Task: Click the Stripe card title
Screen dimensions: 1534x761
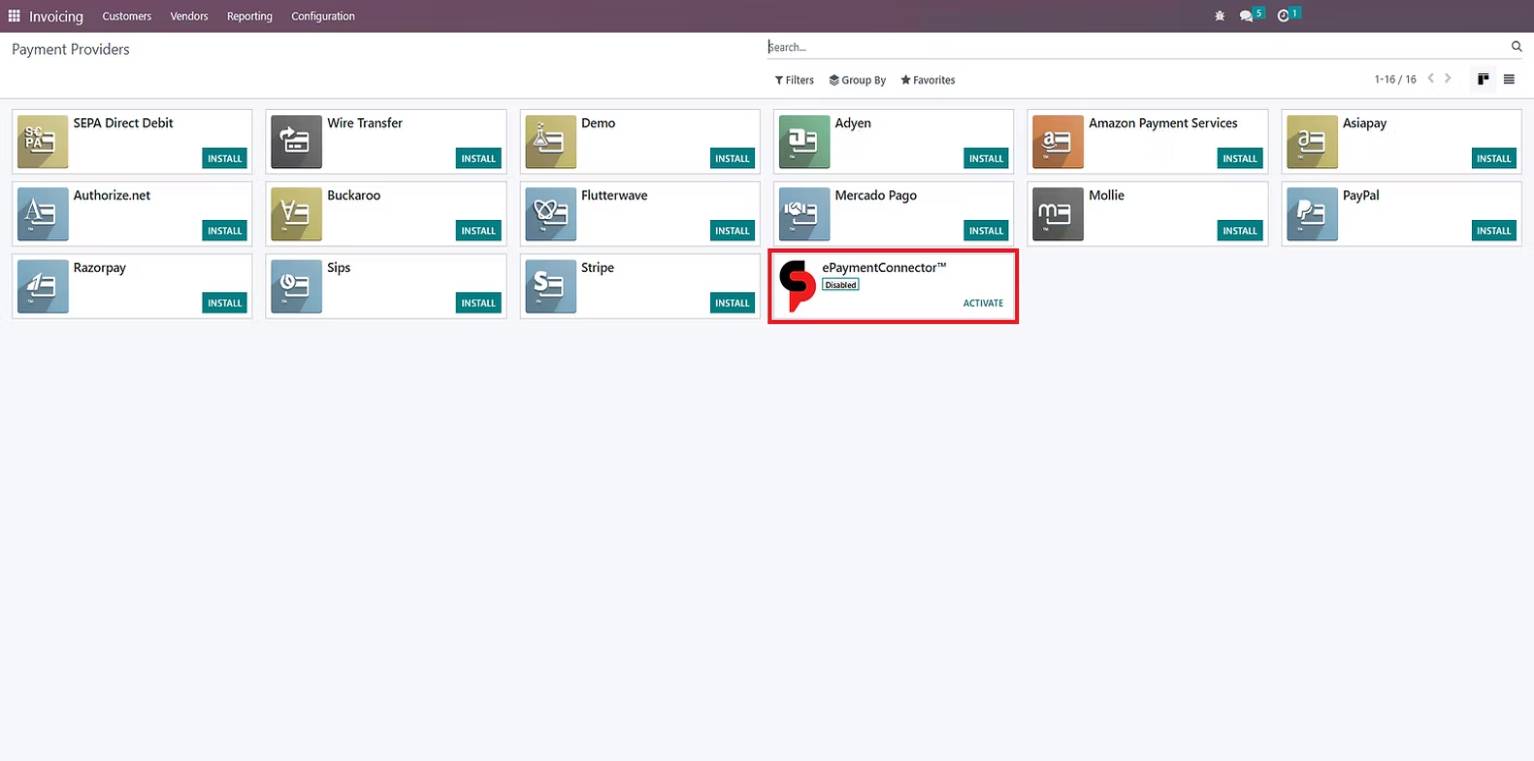Action: point(598,267)
